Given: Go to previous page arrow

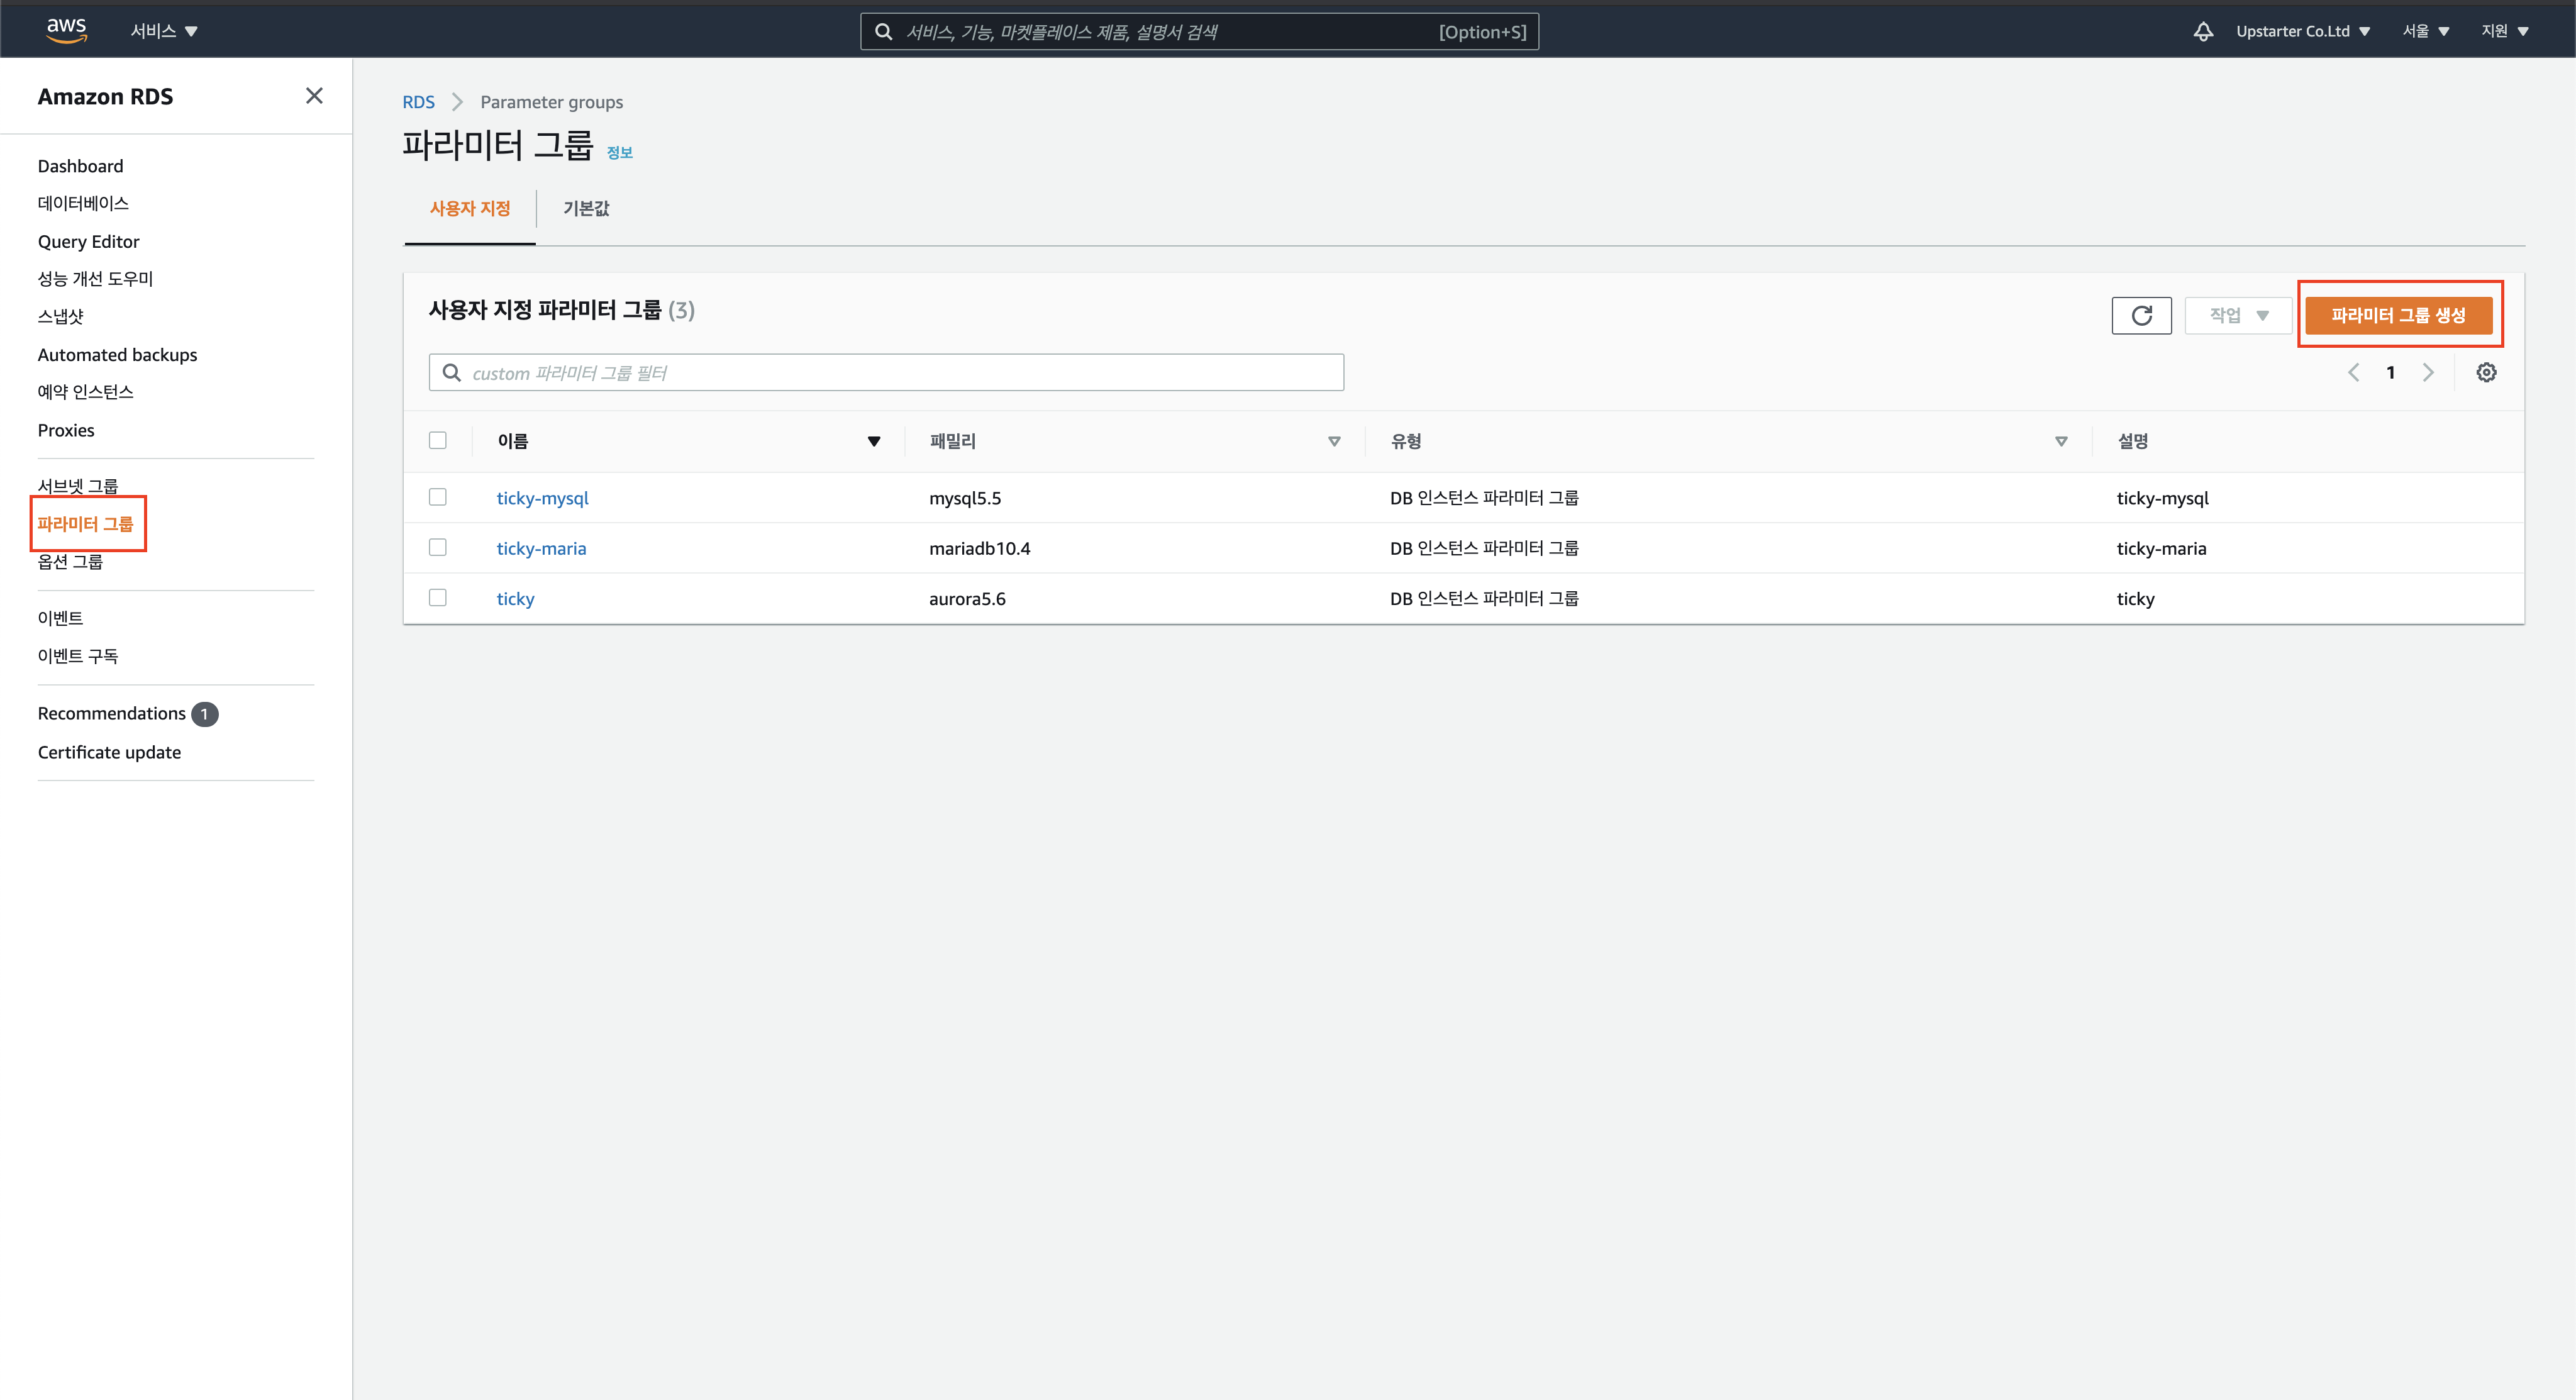Looking at the screenshot, I should pyautogui.click(x=2353, y=373).
